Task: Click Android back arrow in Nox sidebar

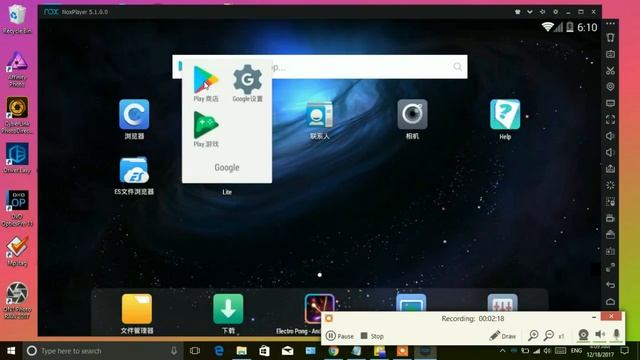Action: pyautogui.click(x=610, y=284)
